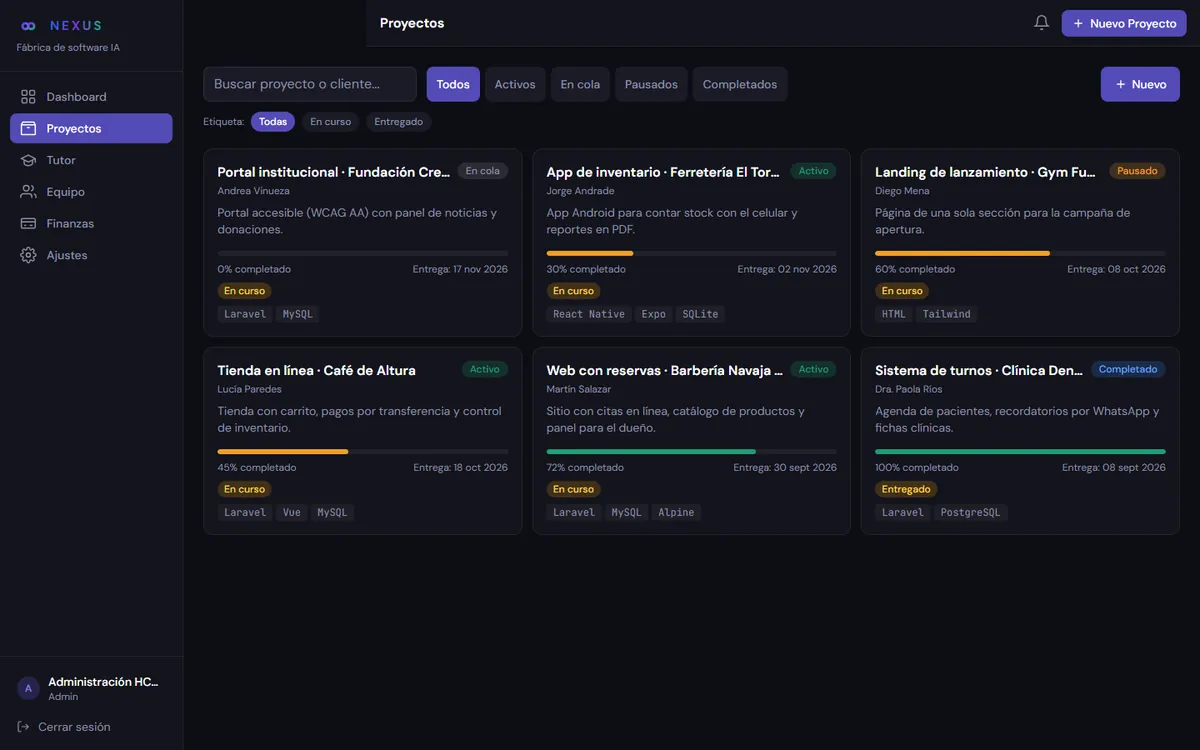Image resolution: width=1200 pixels, height=750 pixels.
Task: Open Landing de lanzamiento Gym project
Action: [1020, 242]
